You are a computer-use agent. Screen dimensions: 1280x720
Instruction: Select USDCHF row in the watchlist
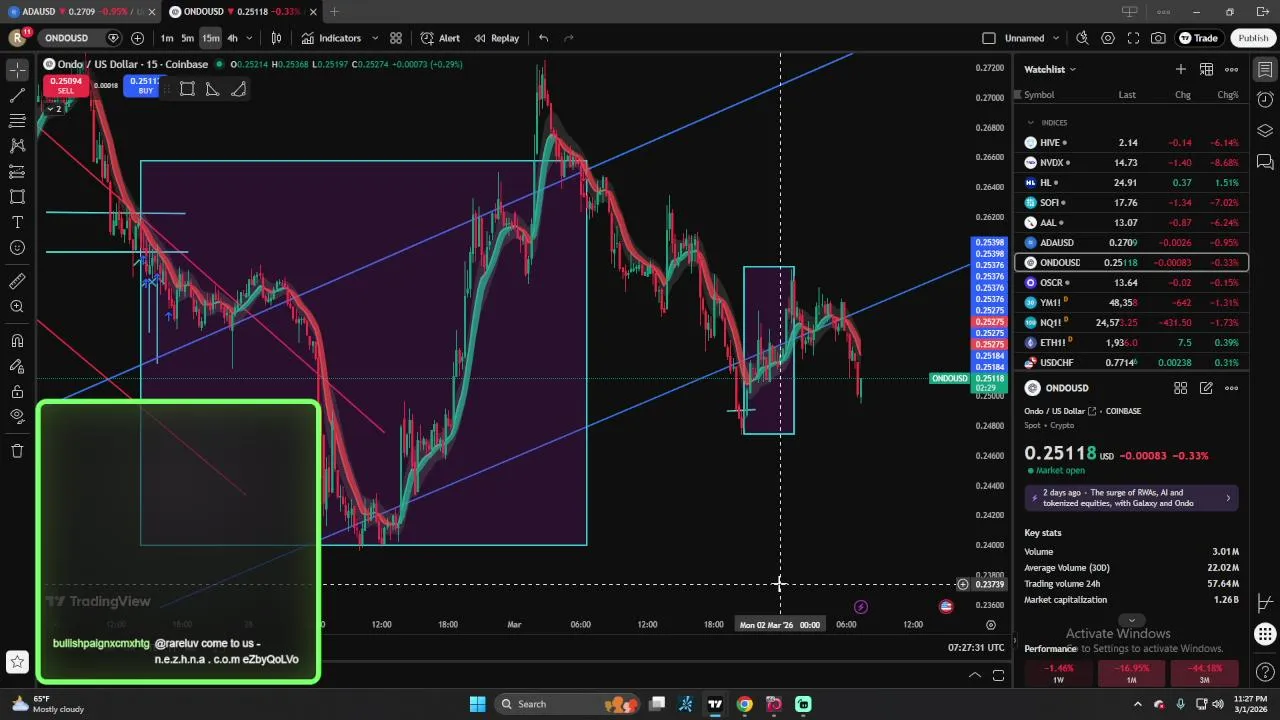1131,362
